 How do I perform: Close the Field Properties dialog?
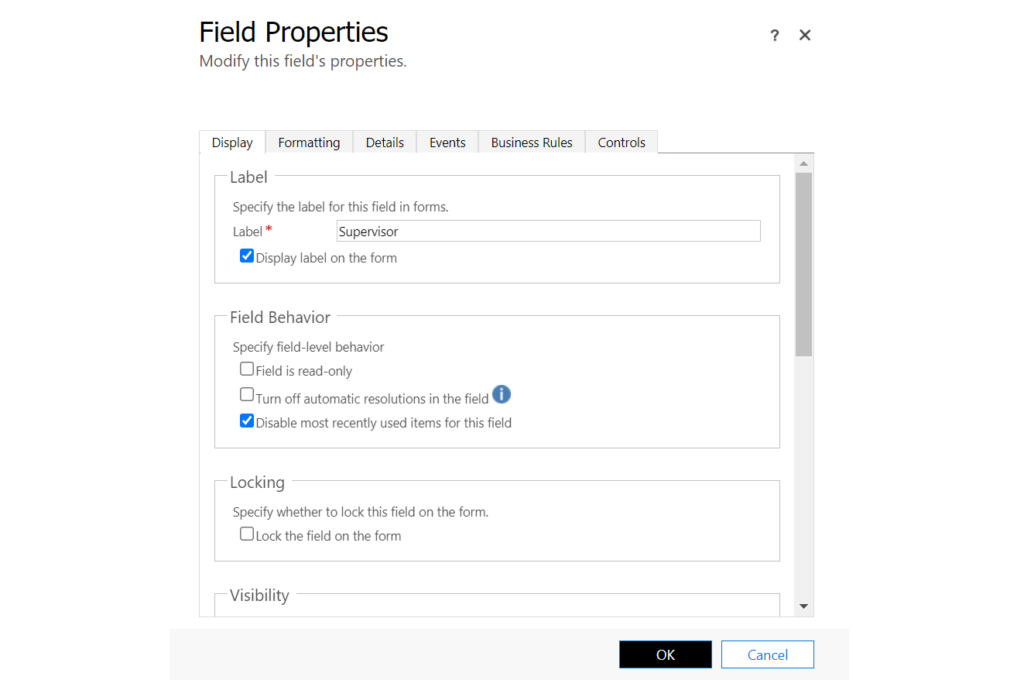pyautogui.click(x=805, y=35)
